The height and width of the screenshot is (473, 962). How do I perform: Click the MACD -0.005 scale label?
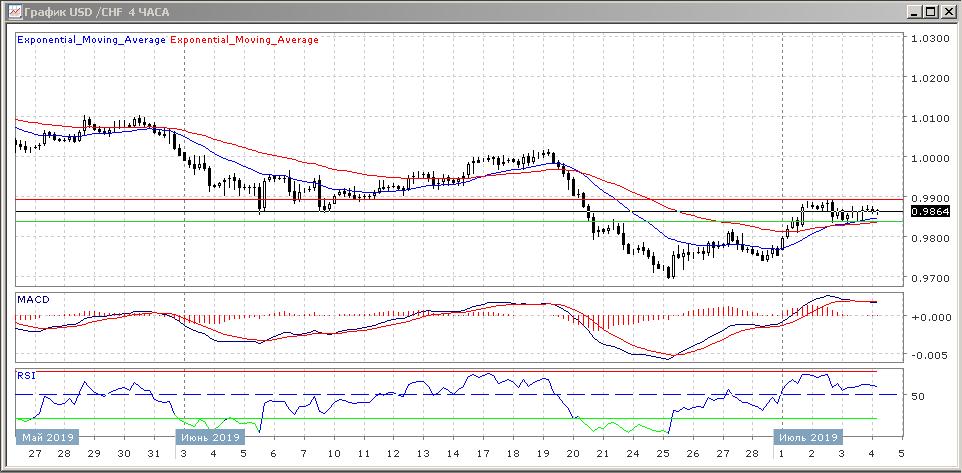tap(929, 356)
